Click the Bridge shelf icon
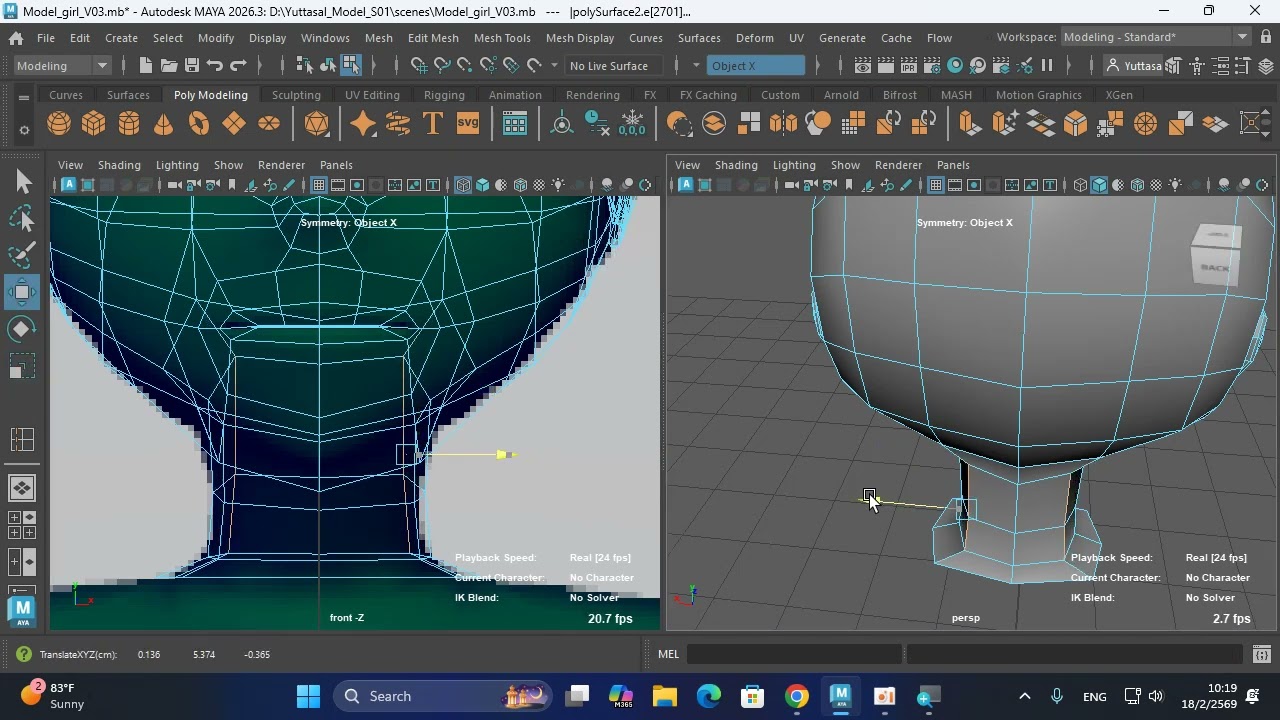 coord(1041,124)
